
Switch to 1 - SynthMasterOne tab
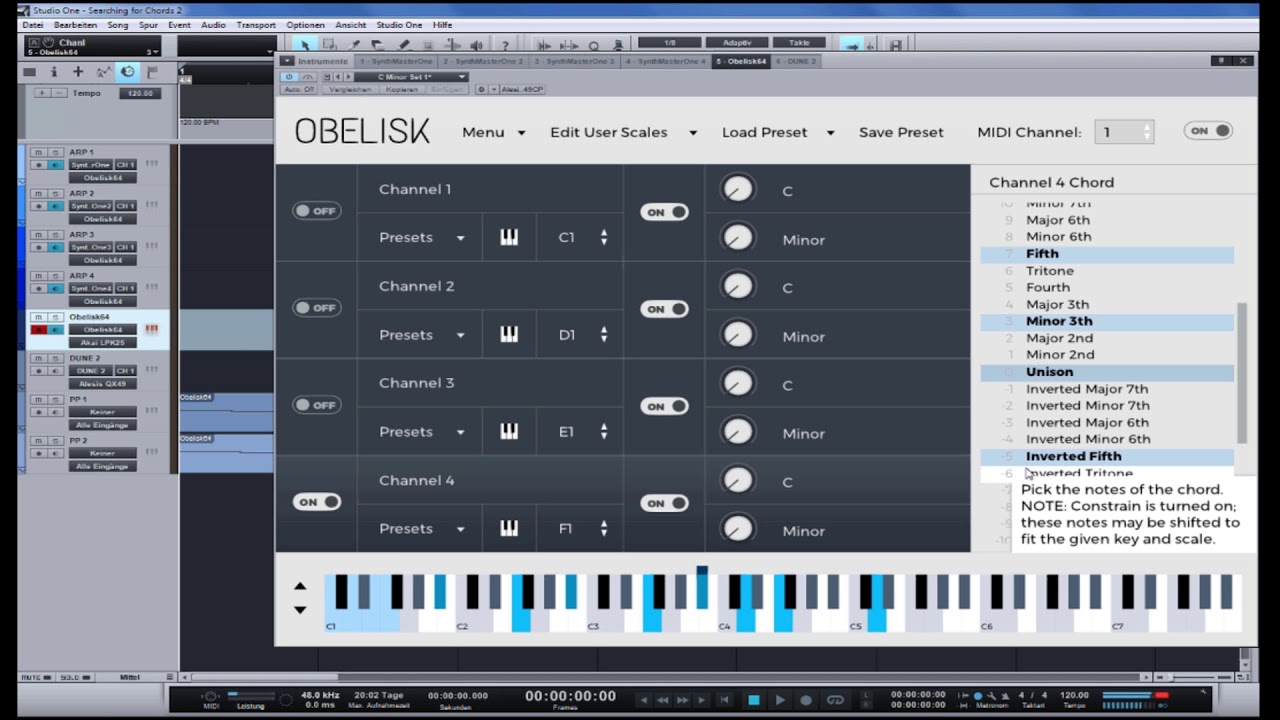point(395,61)
